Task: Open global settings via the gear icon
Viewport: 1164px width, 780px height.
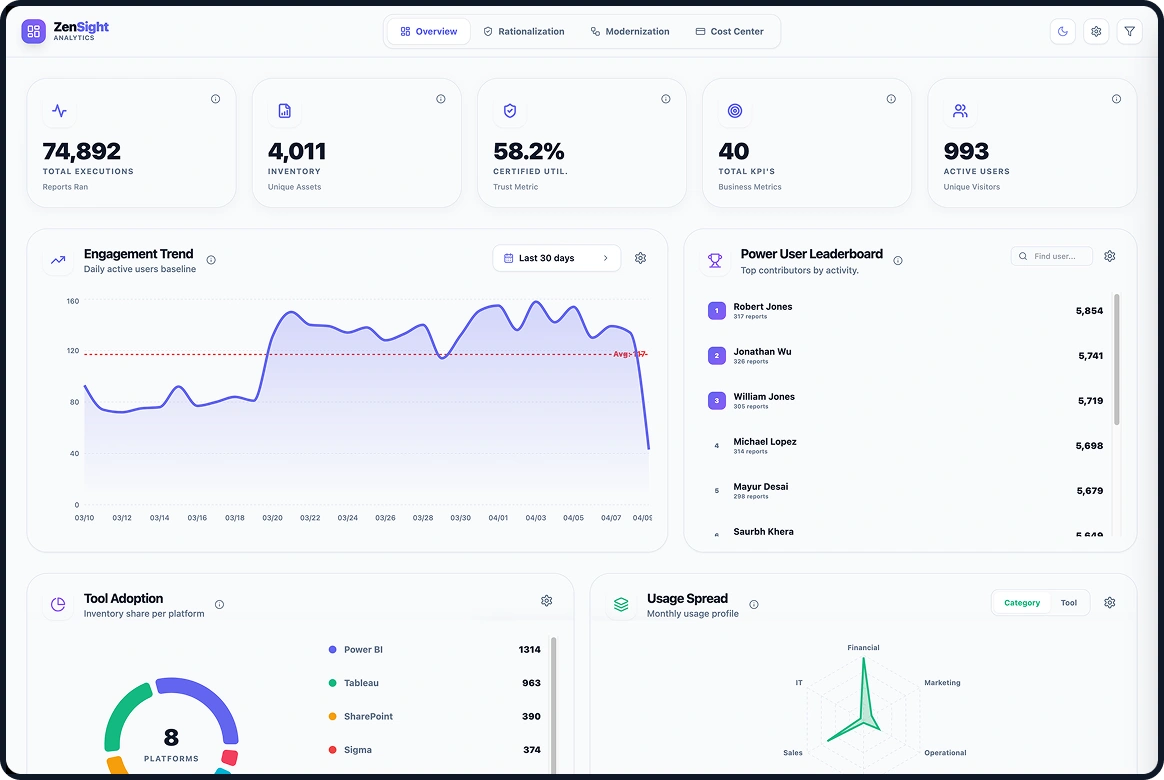Action: 1096,31
